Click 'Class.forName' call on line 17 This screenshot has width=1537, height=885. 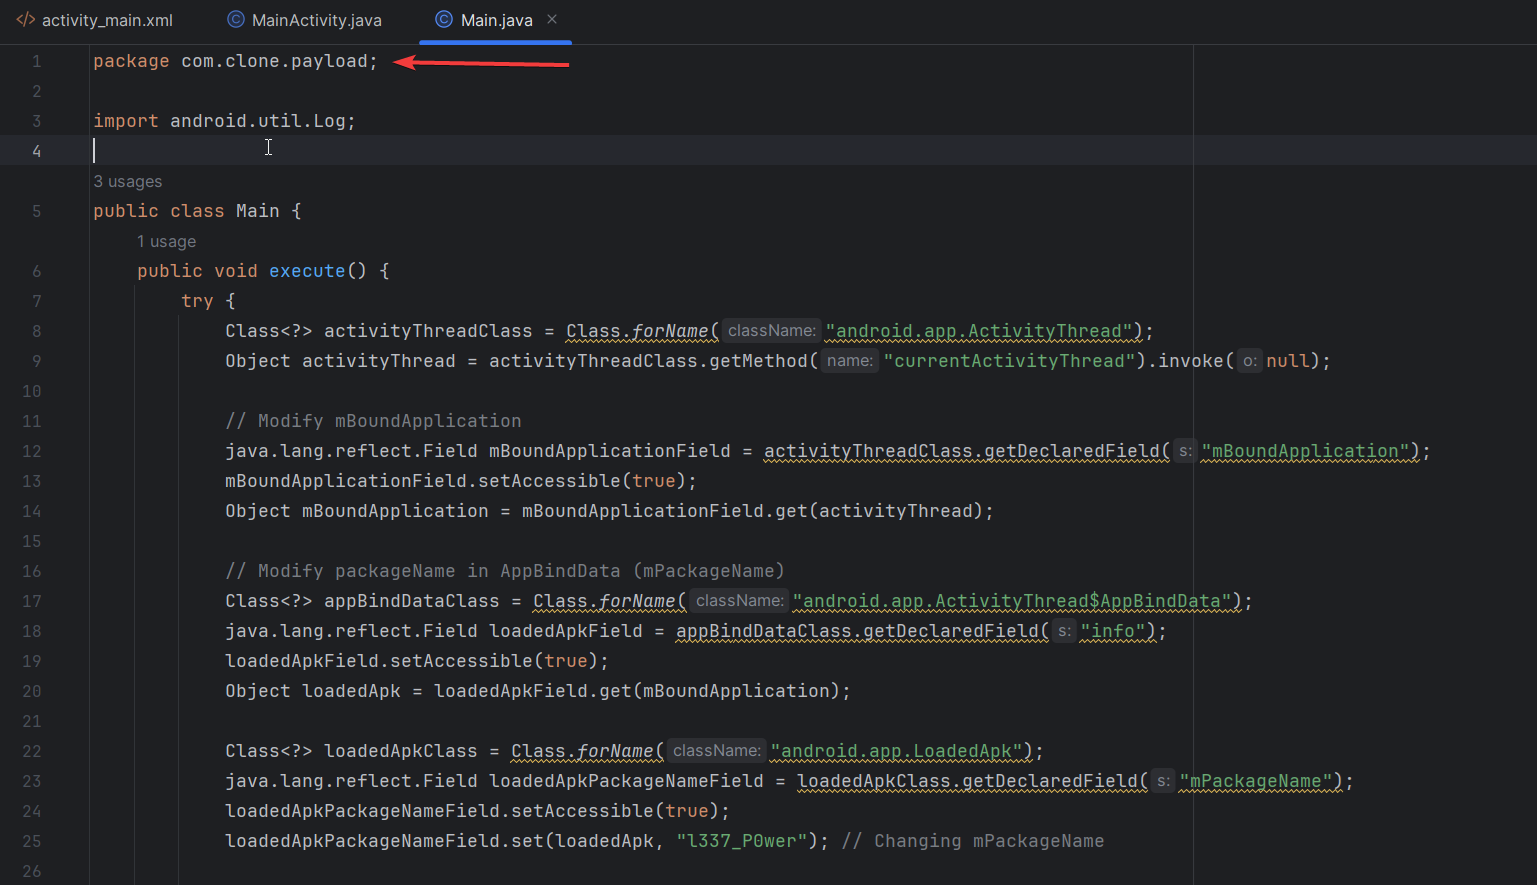604,601
